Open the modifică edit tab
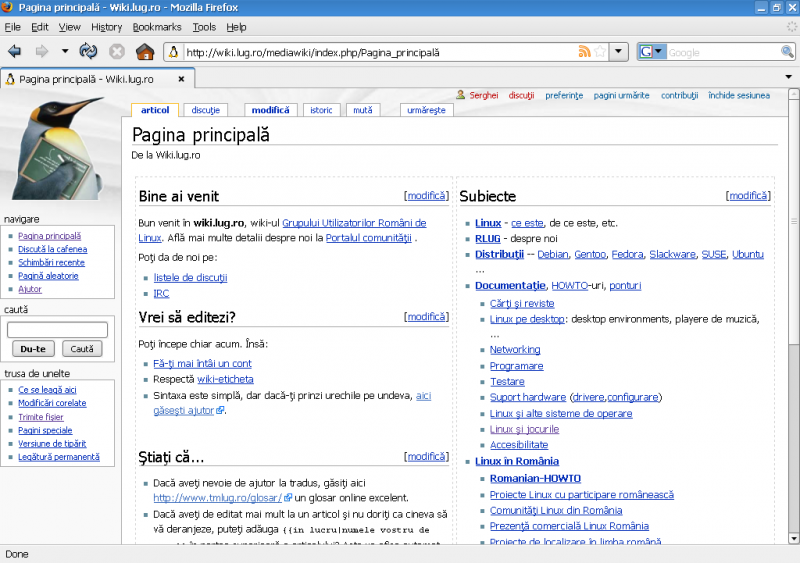Image resolution: width=800 pixels, height=563 pixels. 270,110
